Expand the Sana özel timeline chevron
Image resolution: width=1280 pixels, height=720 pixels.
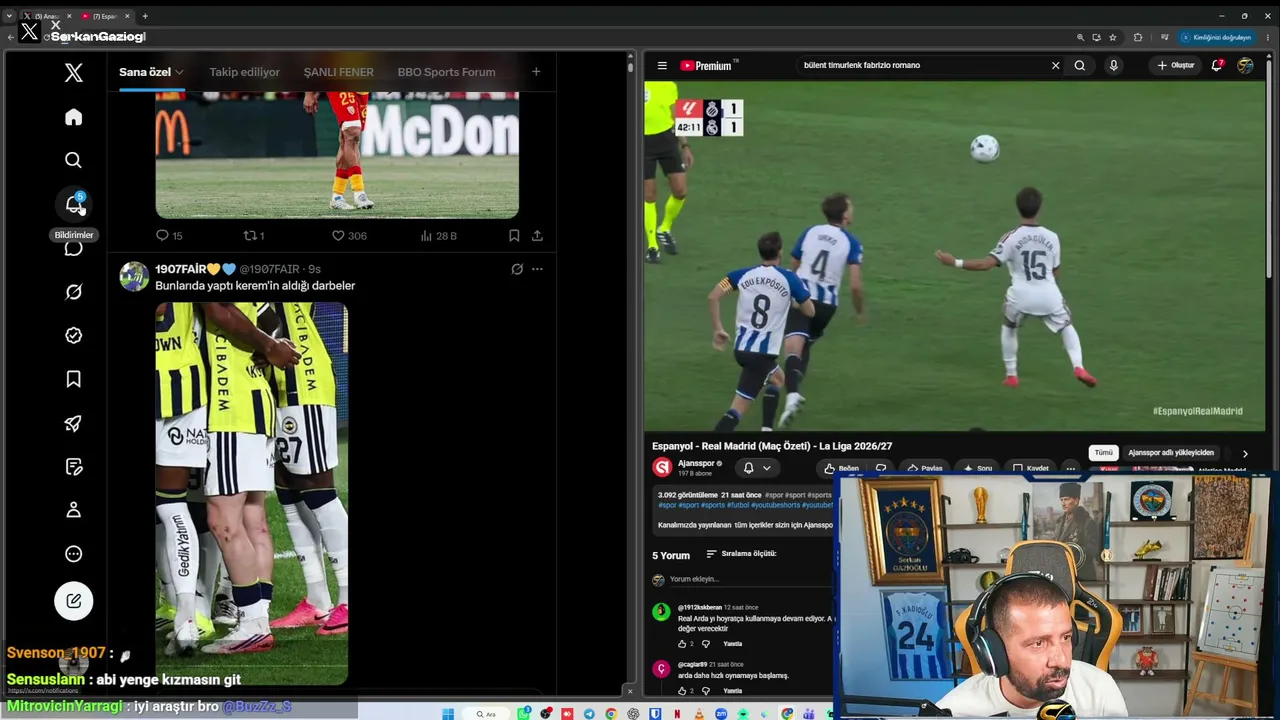coord(179,72)
